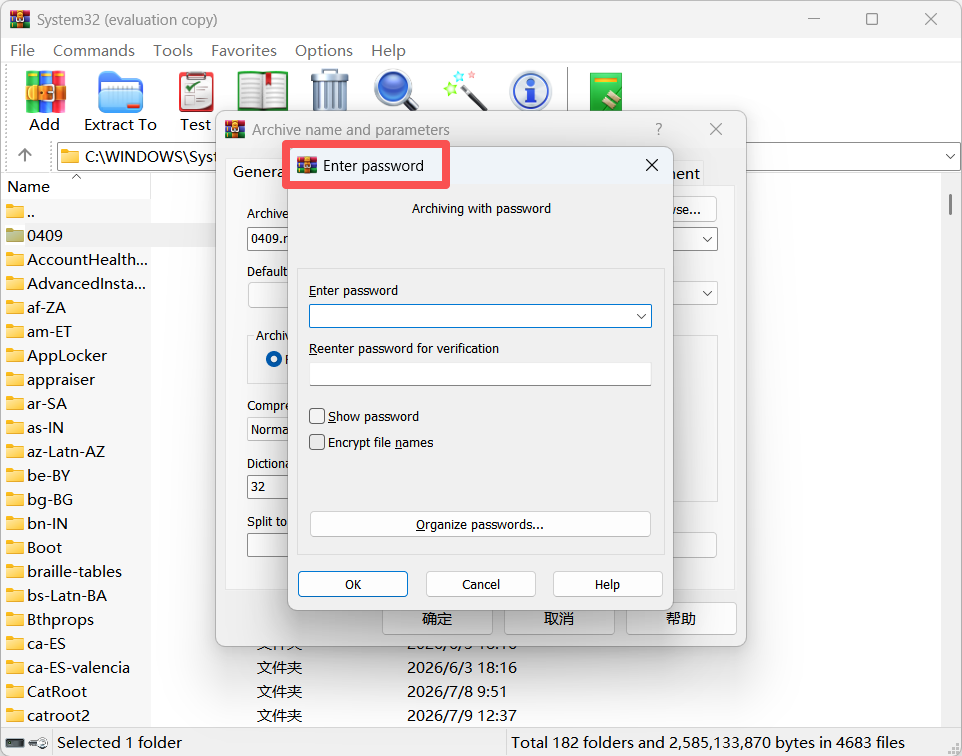Image resolution: width=962 pixels, height=756 pixels.
Task: Select the bg-BG folder row
Action: coord(77,500)
